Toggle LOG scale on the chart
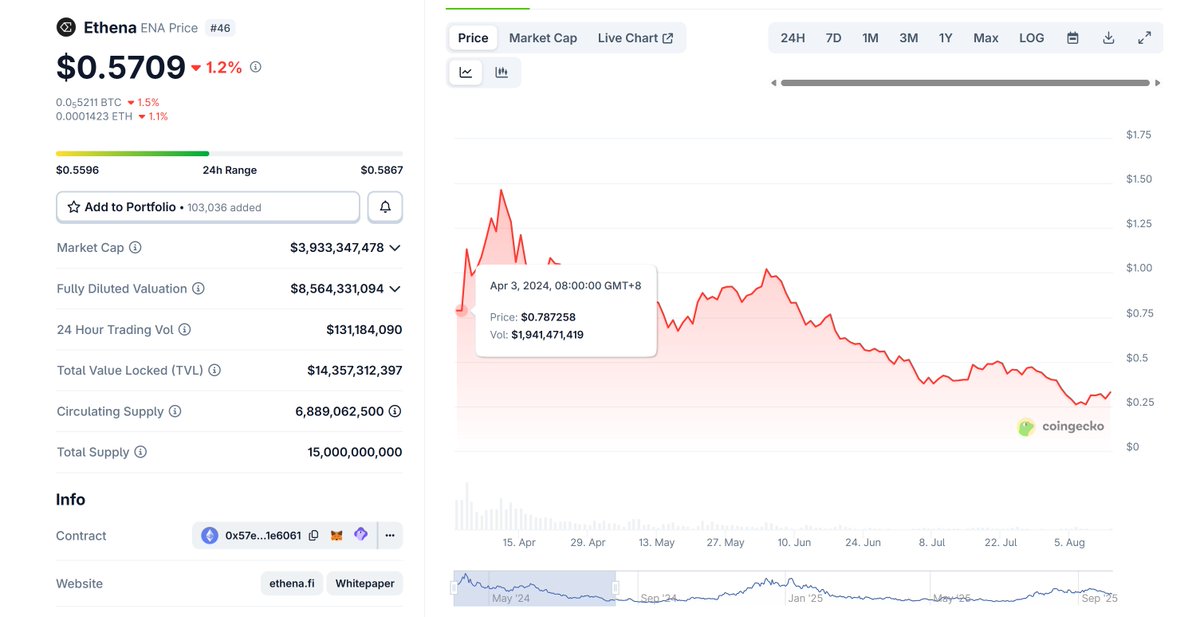Viewport: 1200px width, 617px height. click(x=1031, y=38)
